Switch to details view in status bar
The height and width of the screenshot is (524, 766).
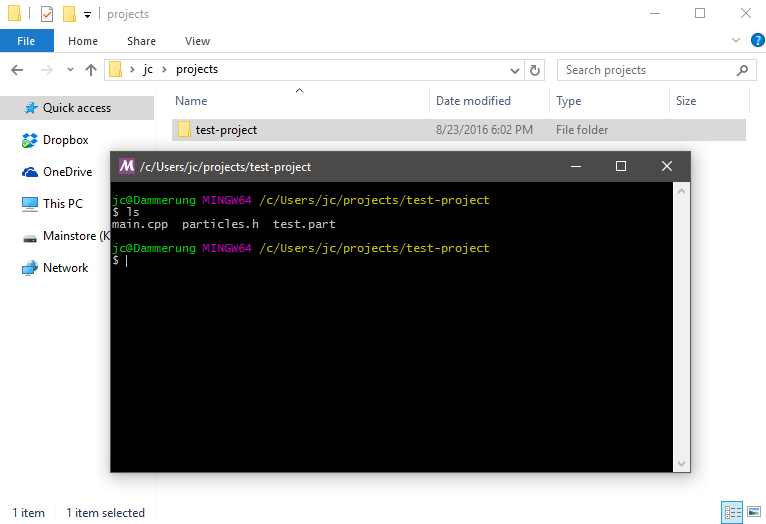point(732,512)
